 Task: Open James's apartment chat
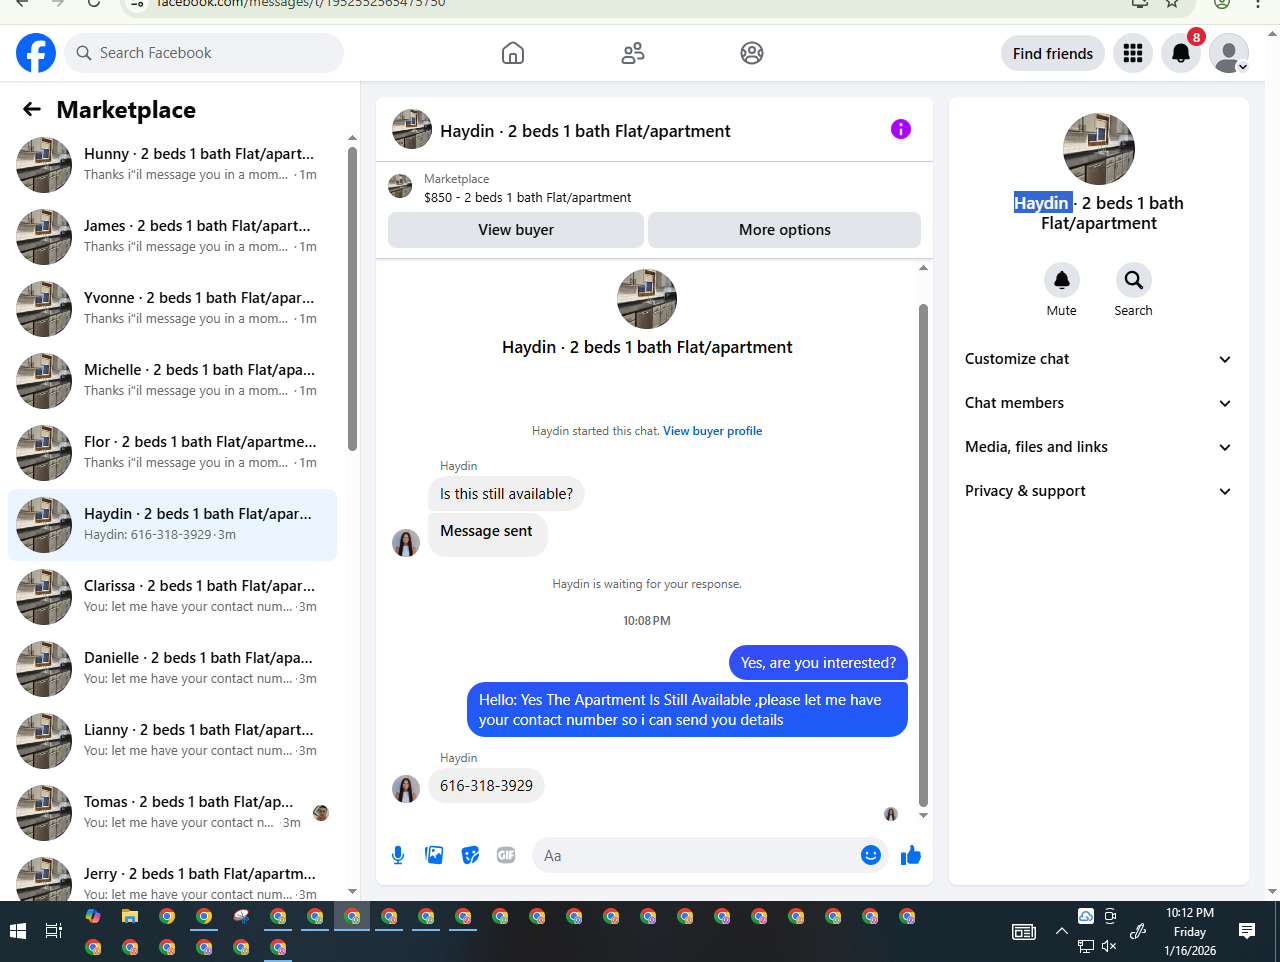pos(173,236)
